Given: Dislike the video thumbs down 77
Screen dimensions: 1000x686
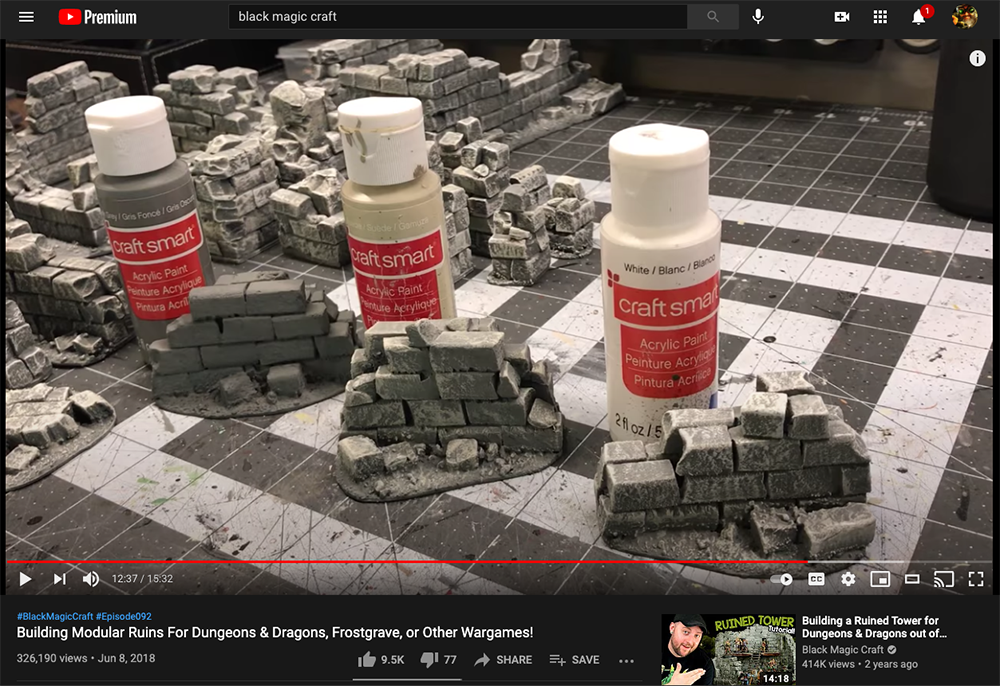Looking at the screenshot, I should coord(439,660).
